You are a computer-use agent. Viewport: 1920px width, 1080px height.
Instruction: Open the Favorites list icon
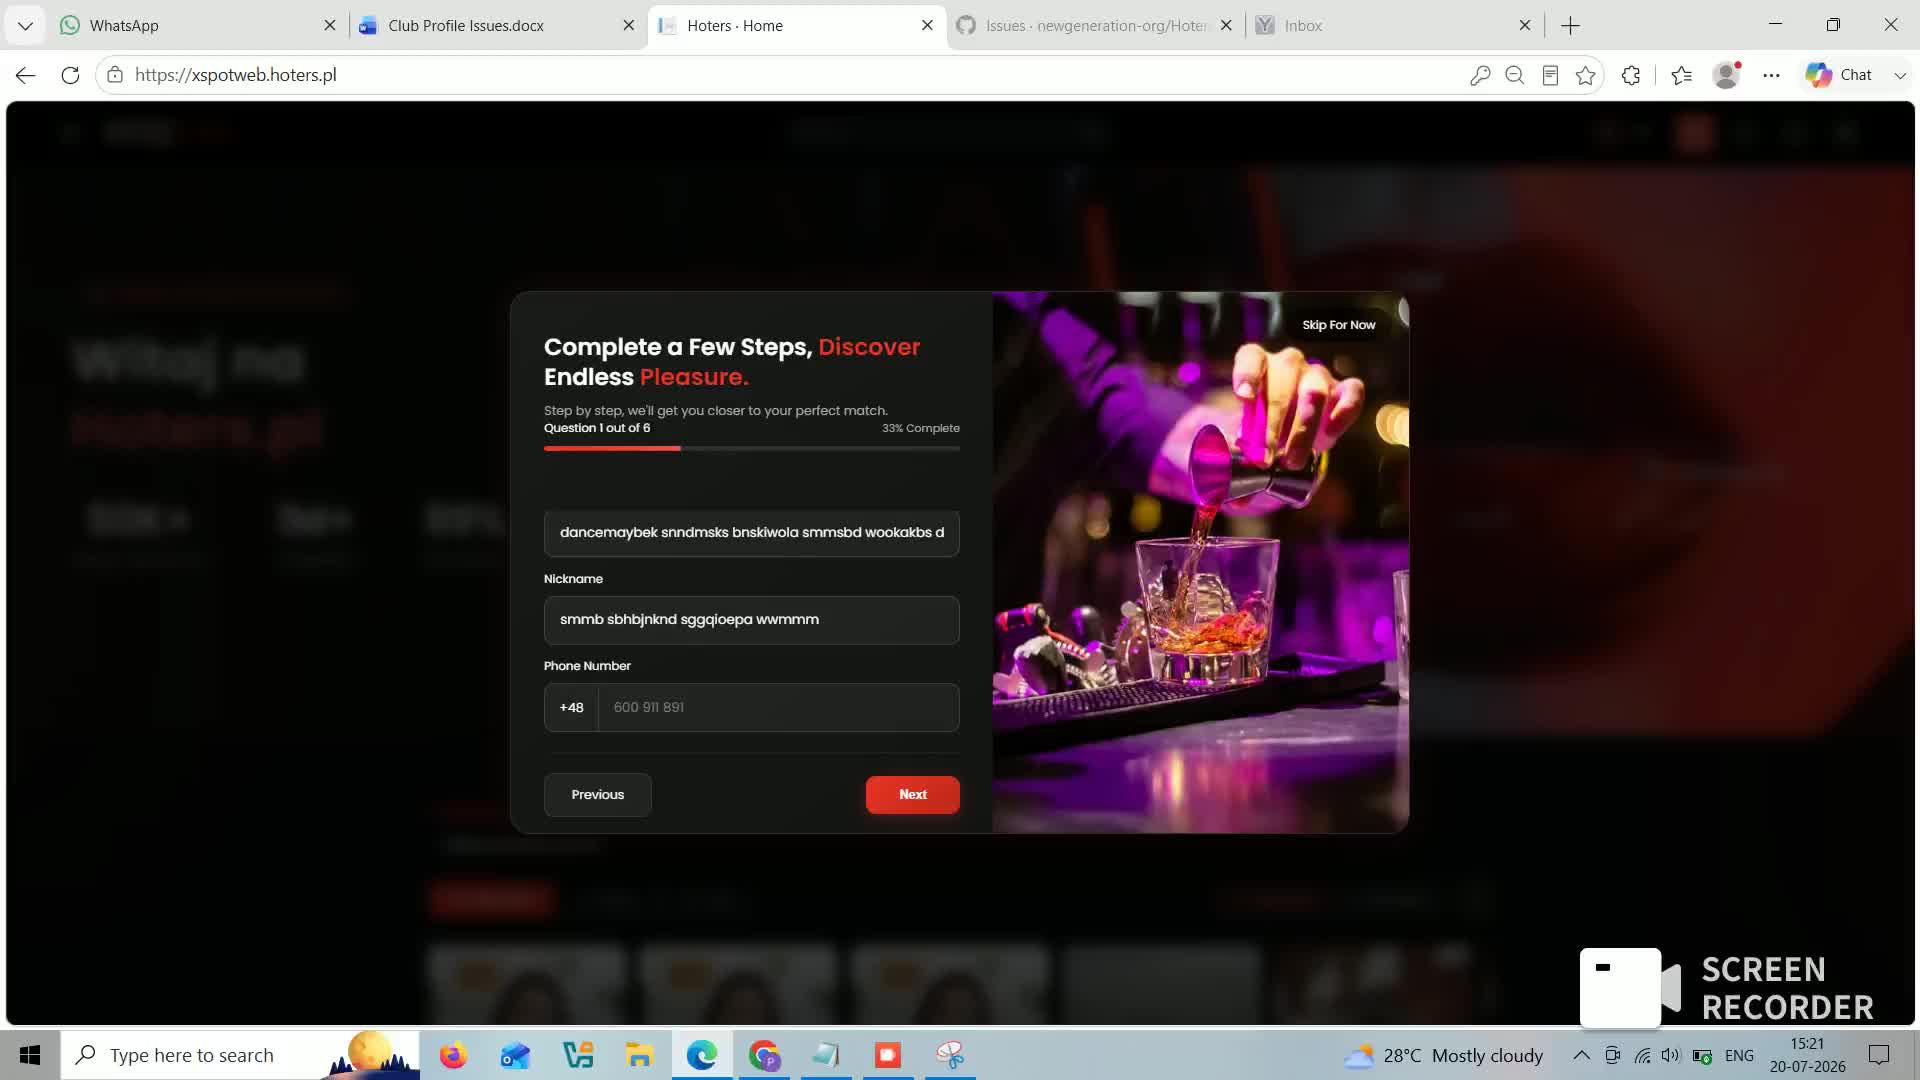(x=1682, y=75)
